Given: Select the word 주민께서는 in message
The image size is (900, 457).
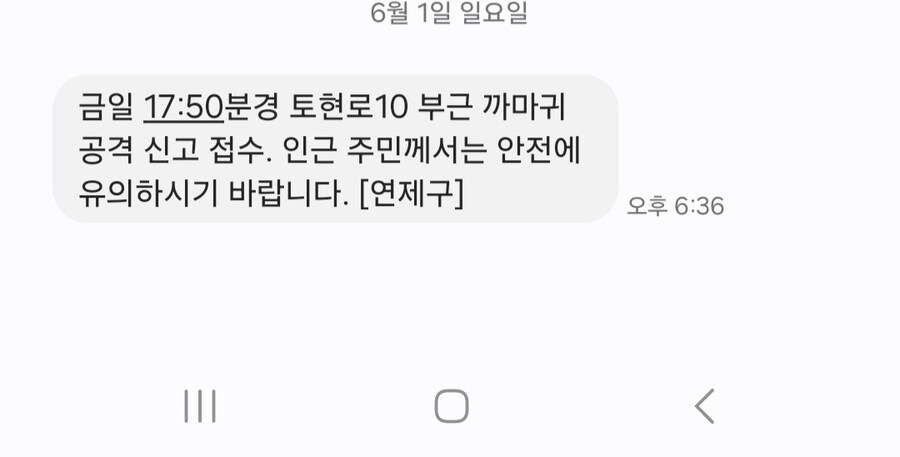Looking at the screenshot, I should [x=417, y=150].
